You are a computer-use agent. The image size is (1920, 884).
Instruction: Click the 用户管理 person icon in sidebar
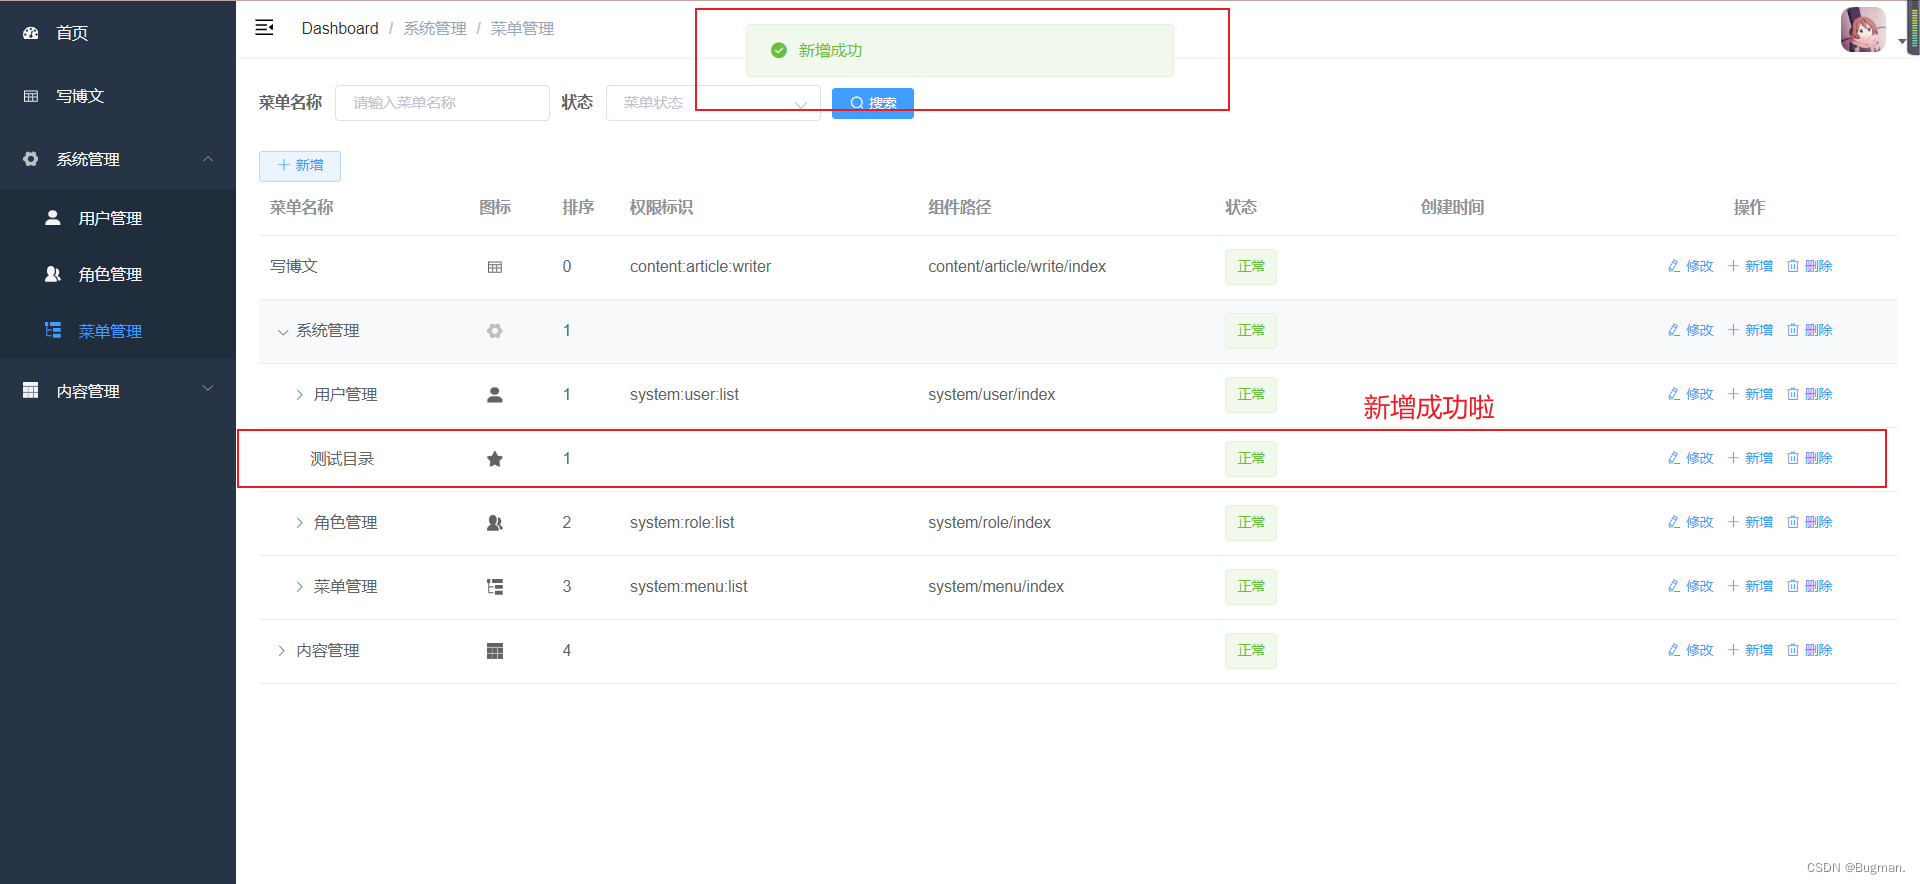coord(53,217)
